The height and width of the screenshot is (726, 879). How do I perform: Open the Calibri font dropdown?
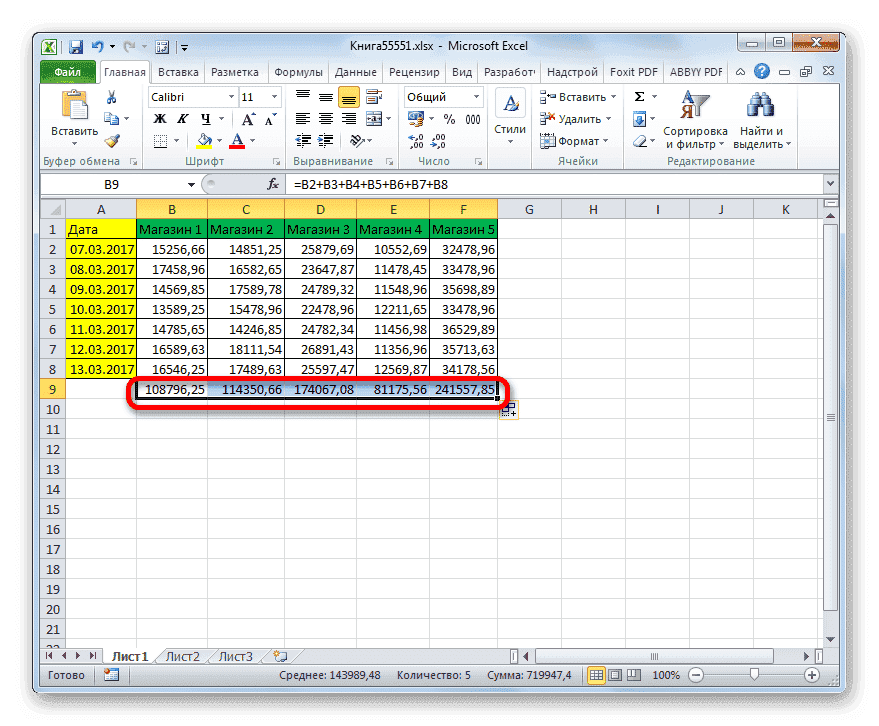[231, 96]
